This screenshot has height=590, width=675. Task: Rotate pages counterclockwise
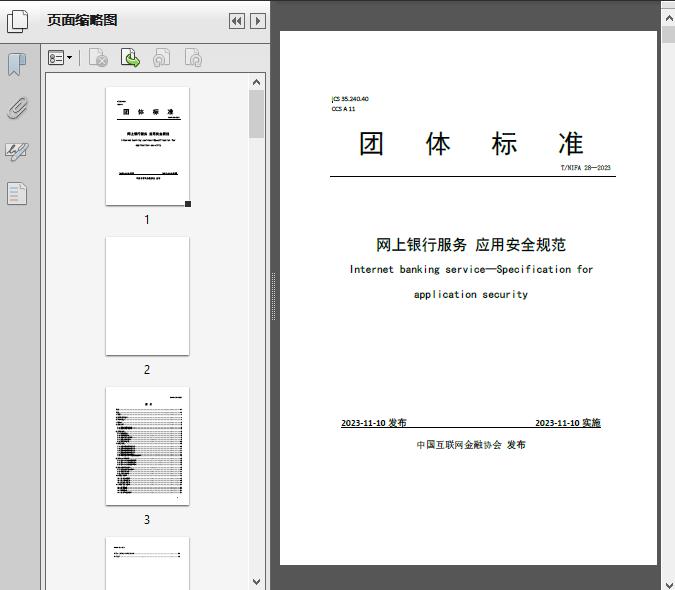(161, 58)
